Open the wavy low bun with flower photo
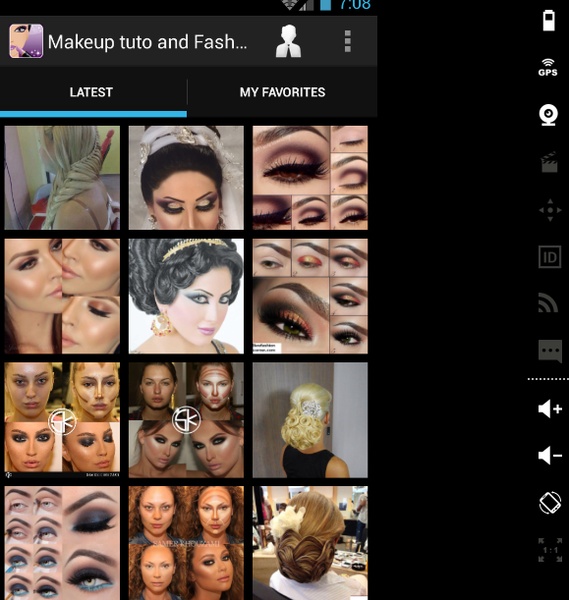This screenshot has width=569, height=600. click(310, 543)
